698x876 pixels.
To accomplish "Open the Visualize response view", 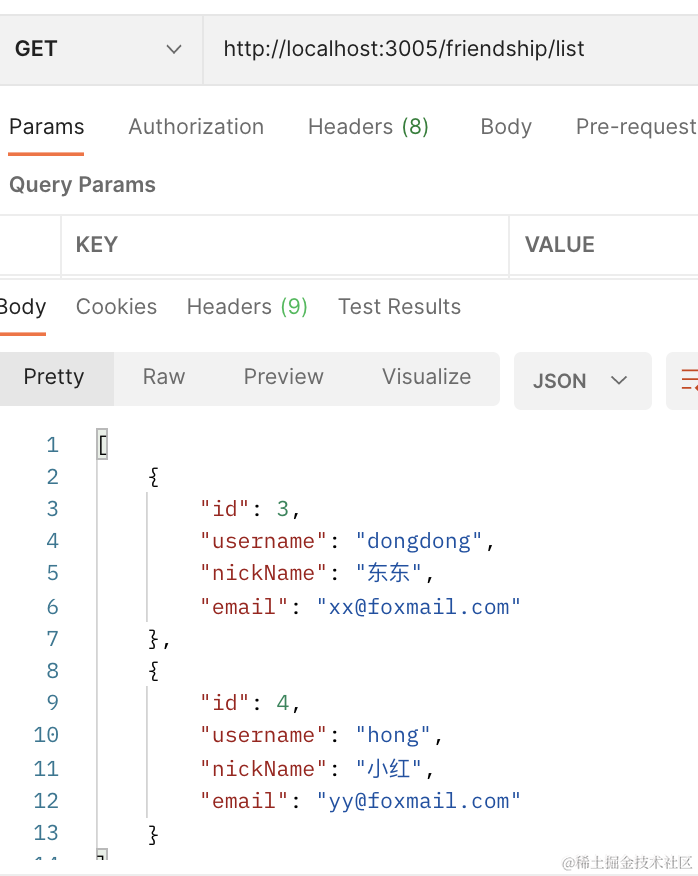I will click(x=426, y=377).
